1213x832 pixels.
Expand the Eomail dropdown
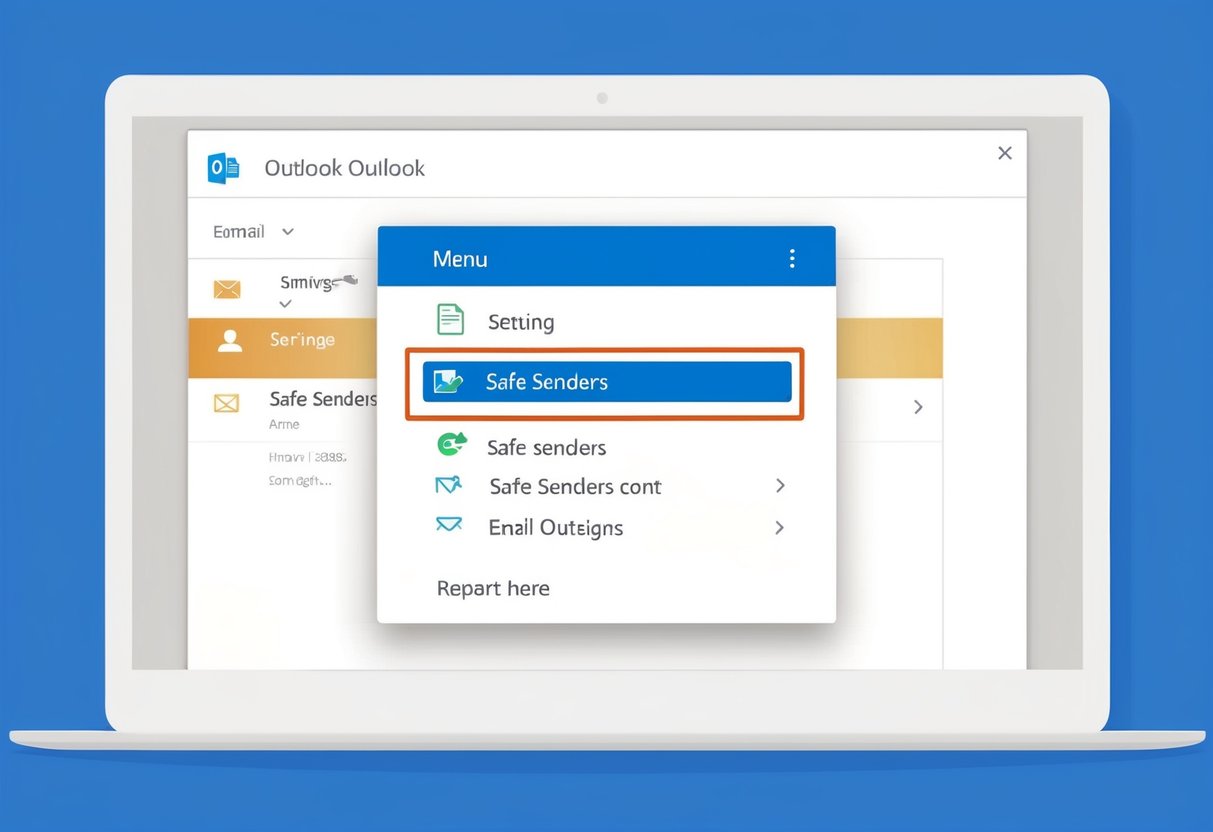(x=287, y=231)
